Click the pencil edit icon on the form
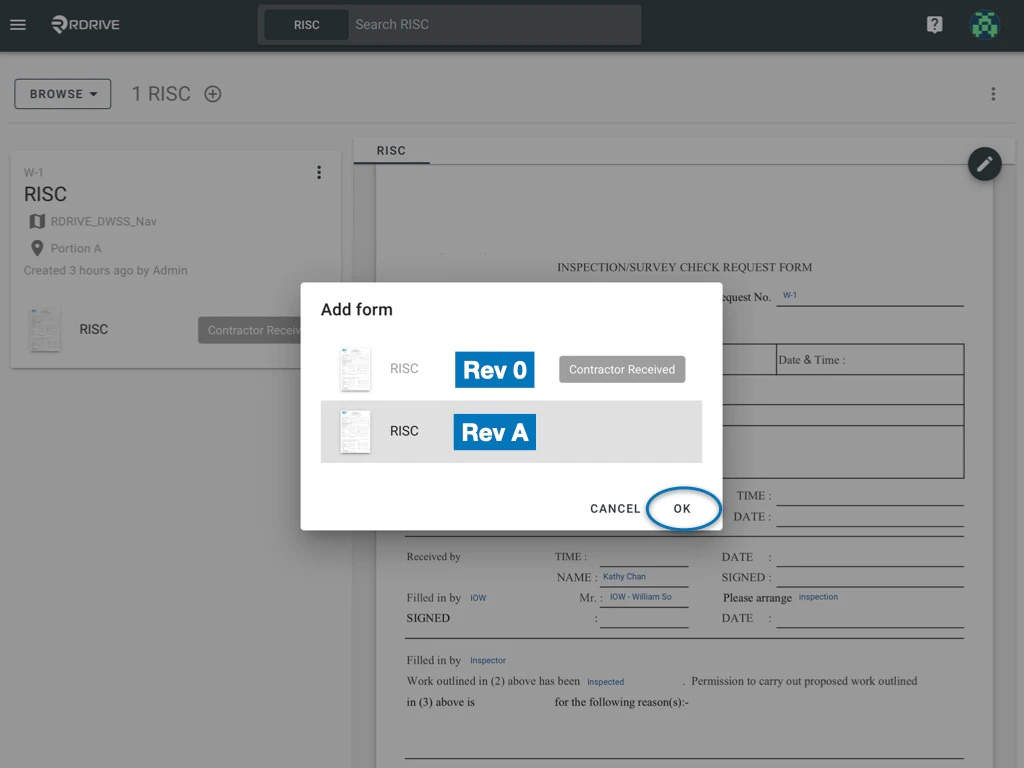The height and width of the screenshot is (768, 1024). (984, 164)
